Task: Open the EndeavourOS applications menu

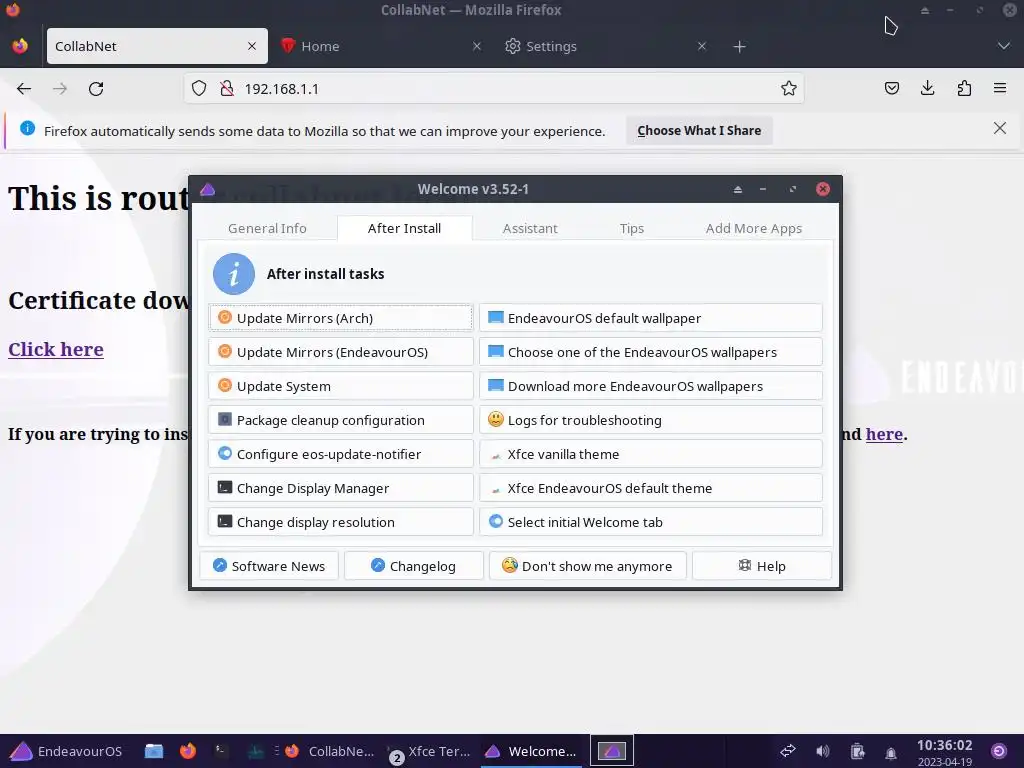Action: click(x=67, y=751)
